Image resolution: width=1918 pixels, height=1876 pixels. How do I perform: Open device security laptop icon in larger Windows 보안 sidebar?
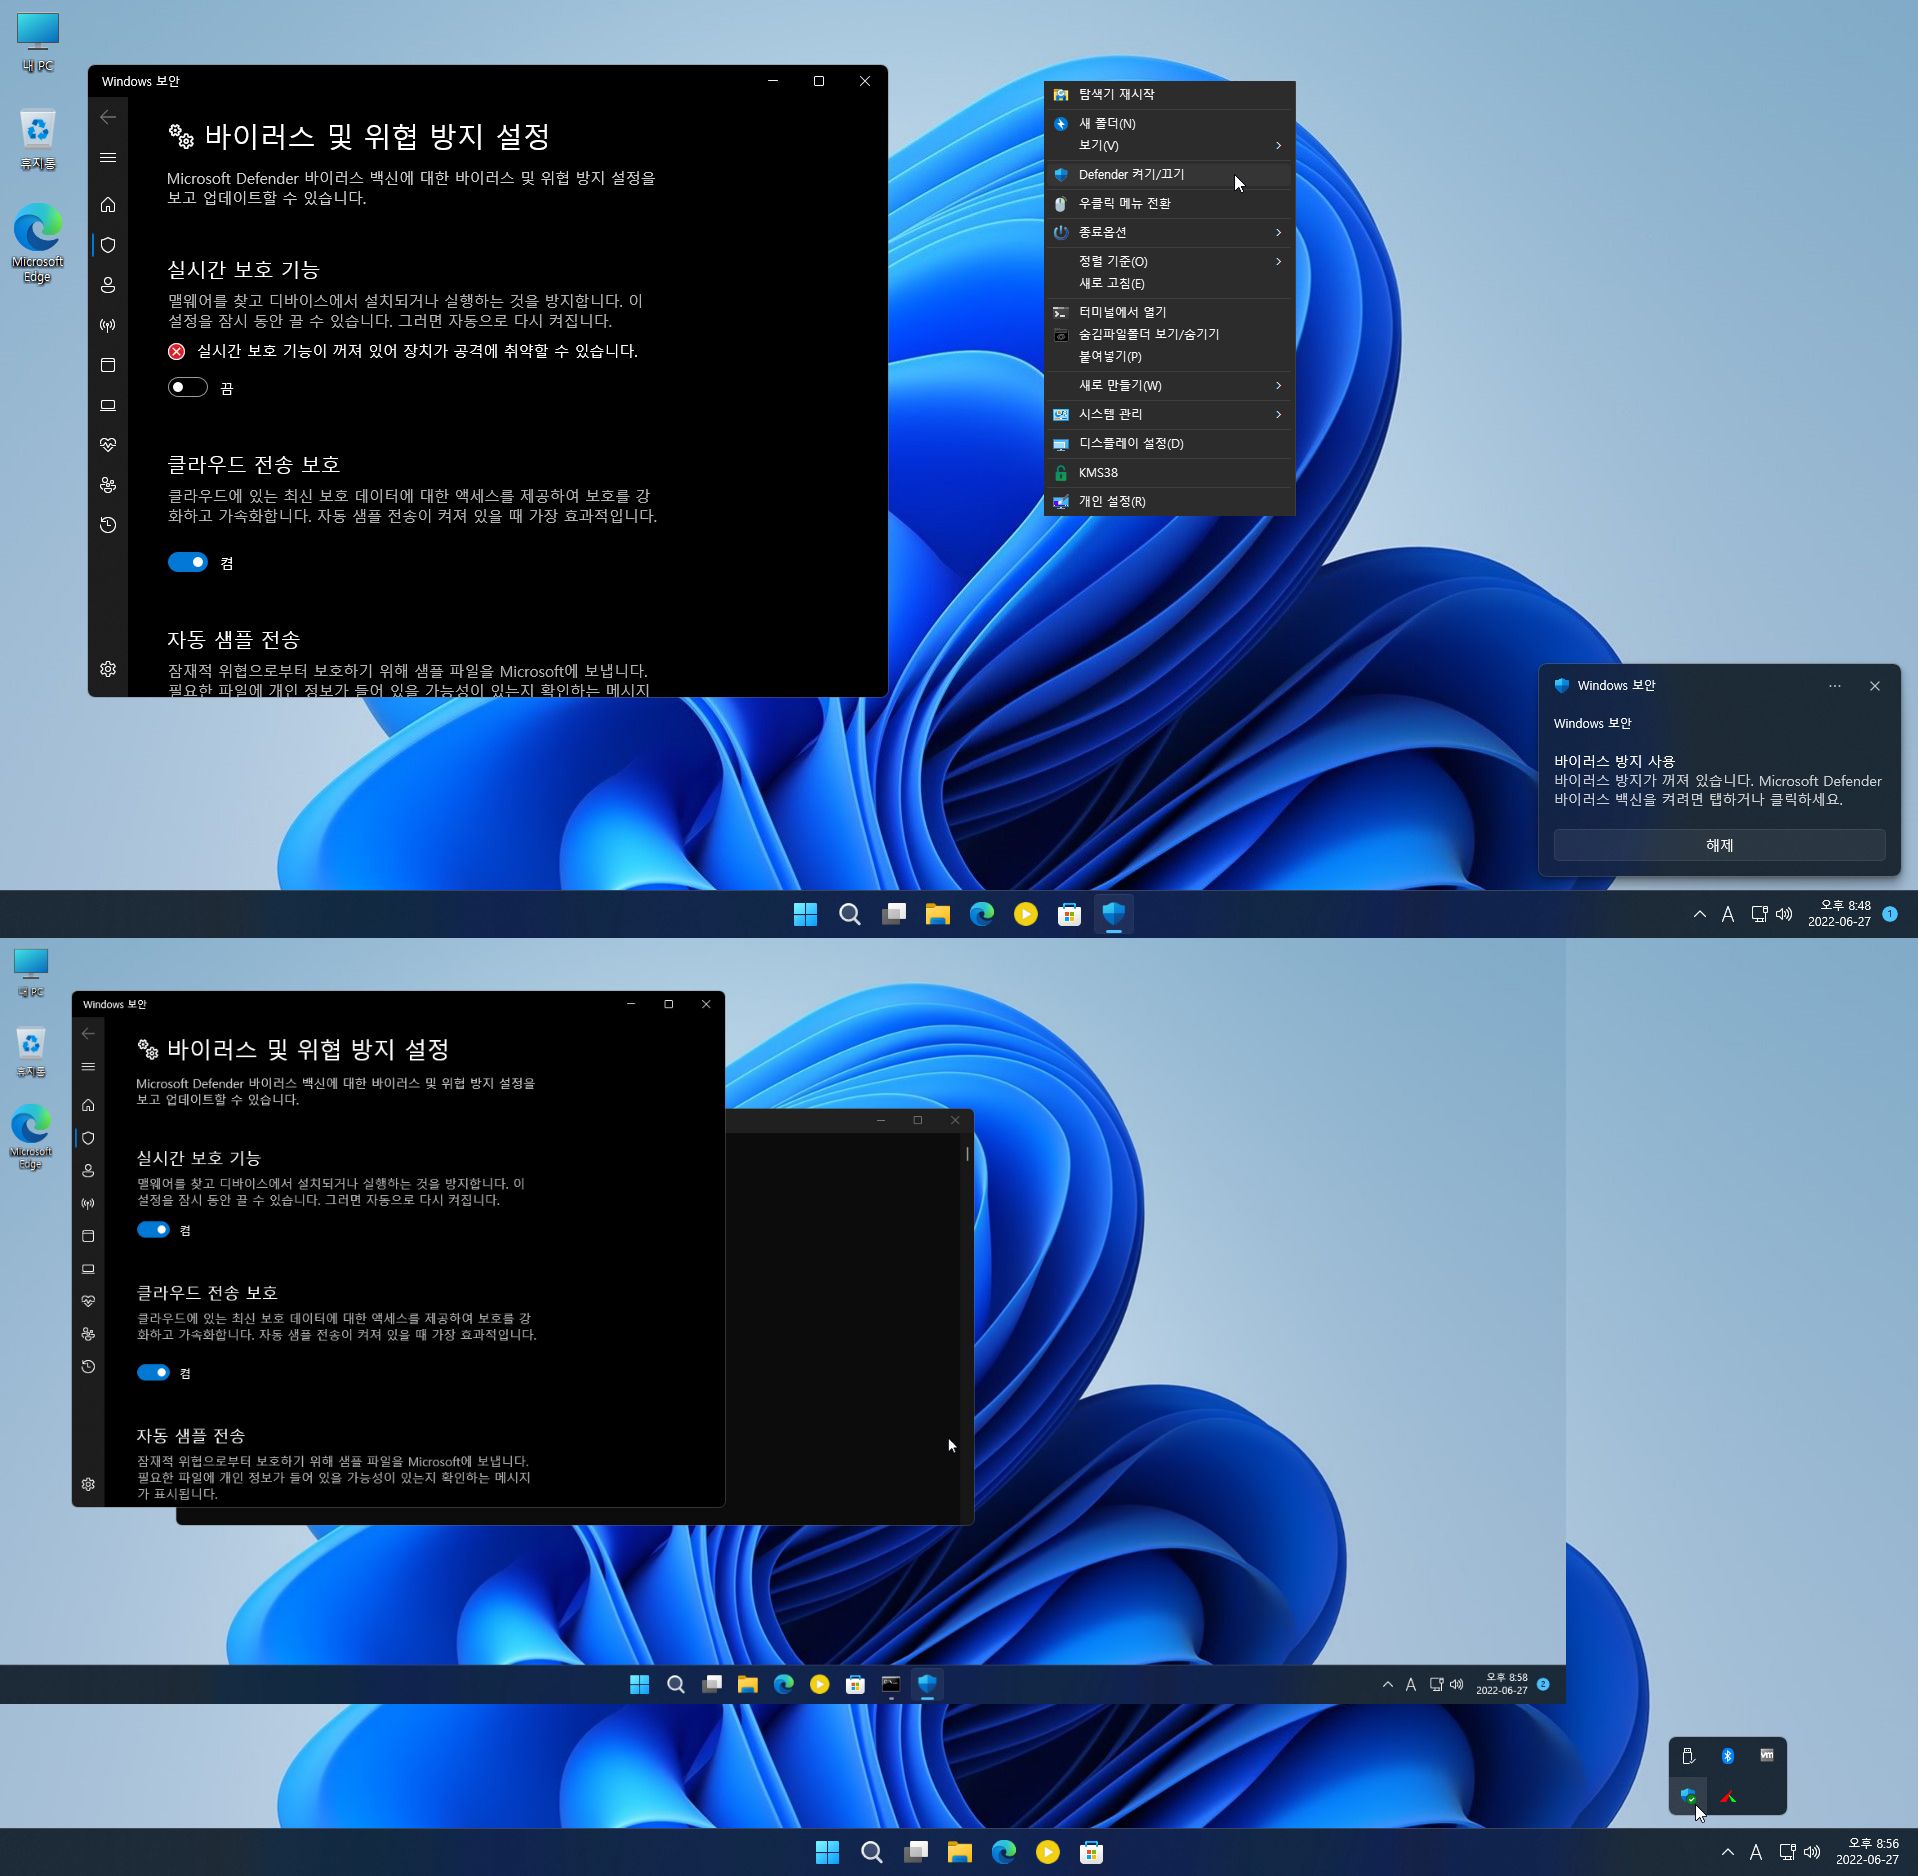108,405
